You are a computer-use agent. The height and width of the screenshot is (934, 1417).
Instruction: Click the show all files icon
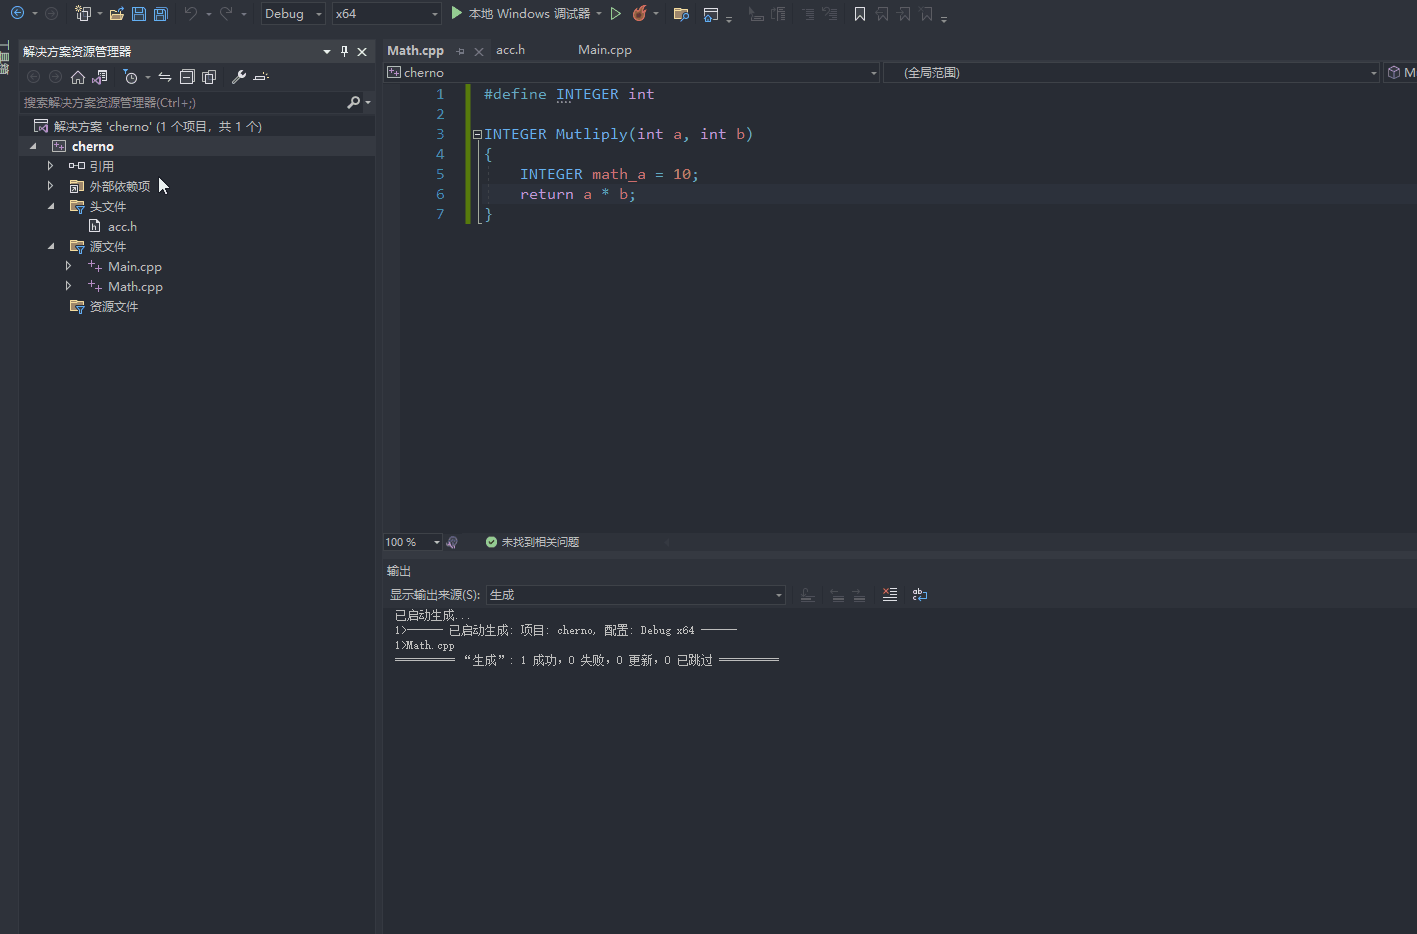pos(209,77)
